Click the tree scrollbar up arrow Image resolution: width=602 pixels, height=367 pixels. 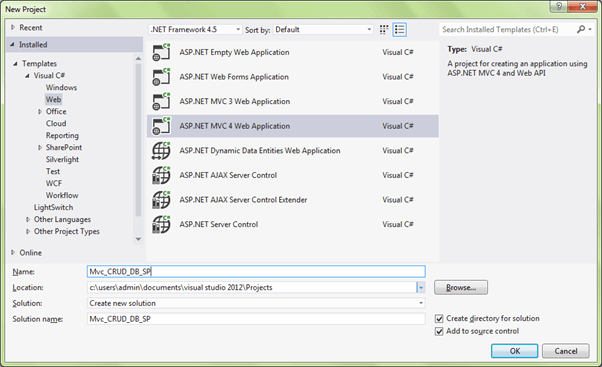pos(138,58)
